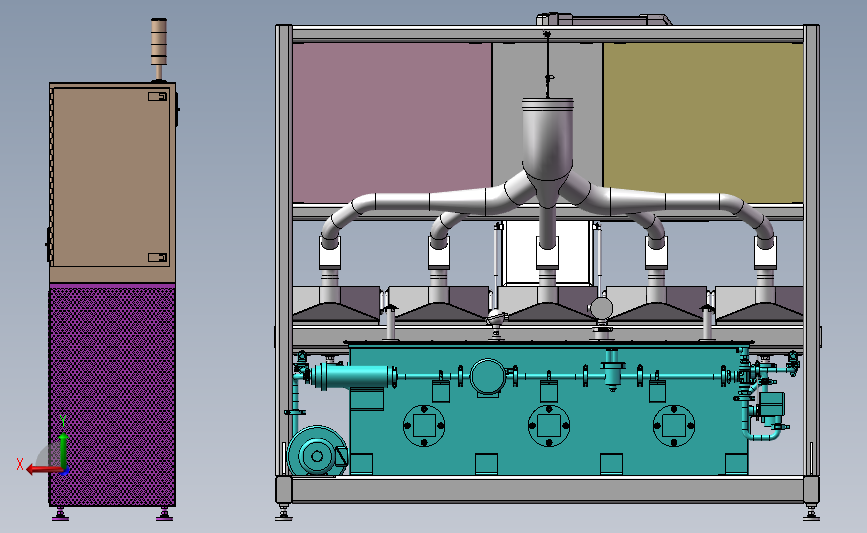Pick the middle circular flange on teal tank

pyautogui.click(x=549, y=426)
